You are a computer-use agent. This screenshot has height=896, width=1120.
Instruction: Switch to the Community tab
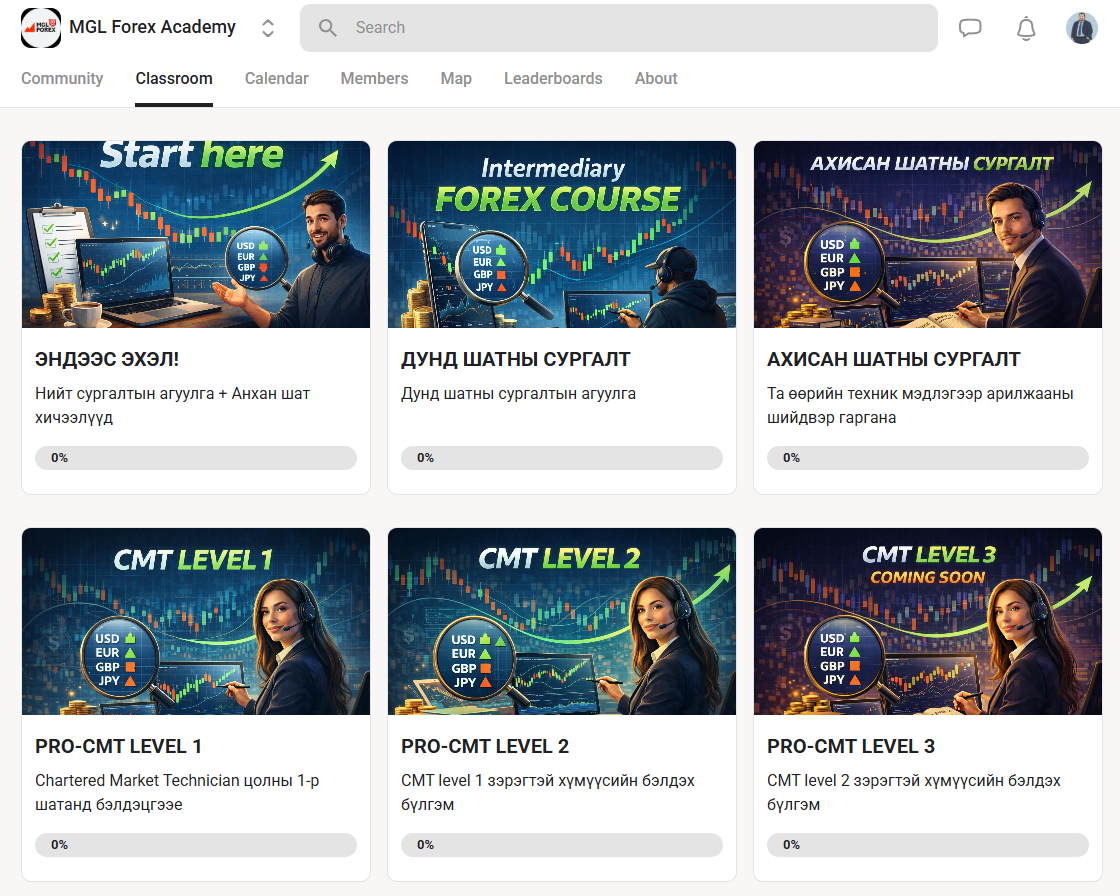62,78
